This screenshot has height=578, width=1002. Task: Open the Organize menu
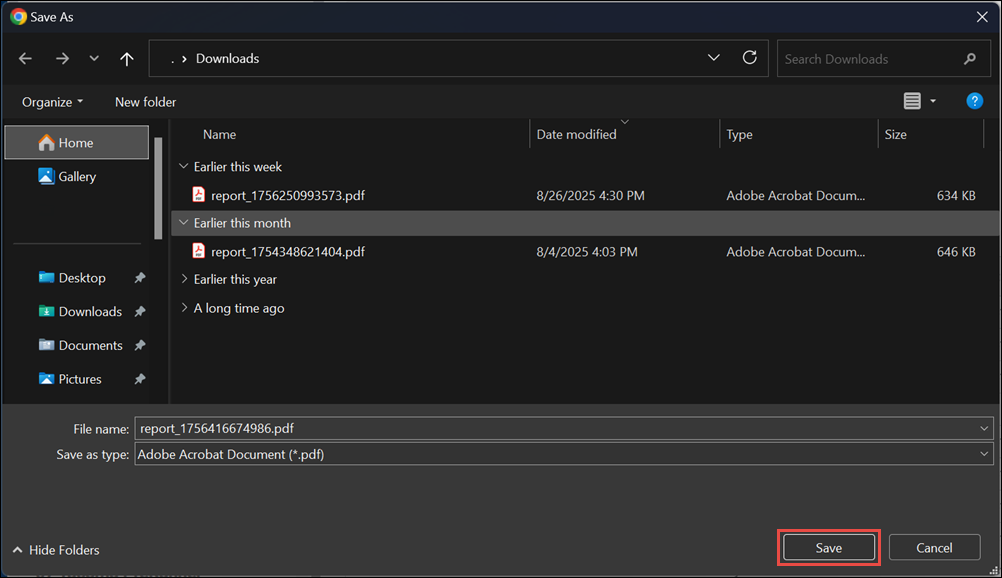point(48,101)
